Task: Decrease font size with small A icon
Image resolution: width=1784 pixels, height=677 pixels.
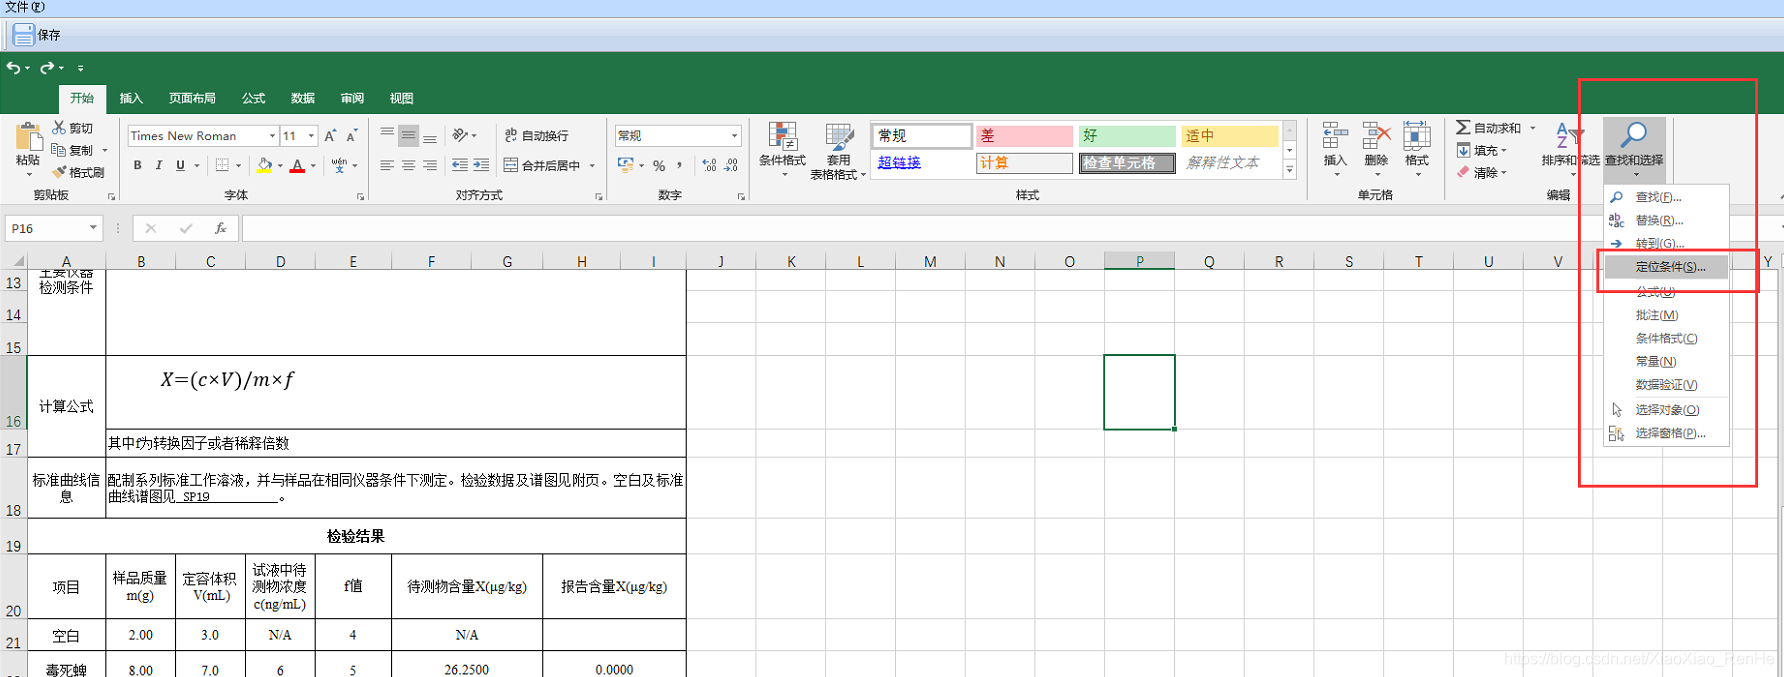Action: pos(351,136)
